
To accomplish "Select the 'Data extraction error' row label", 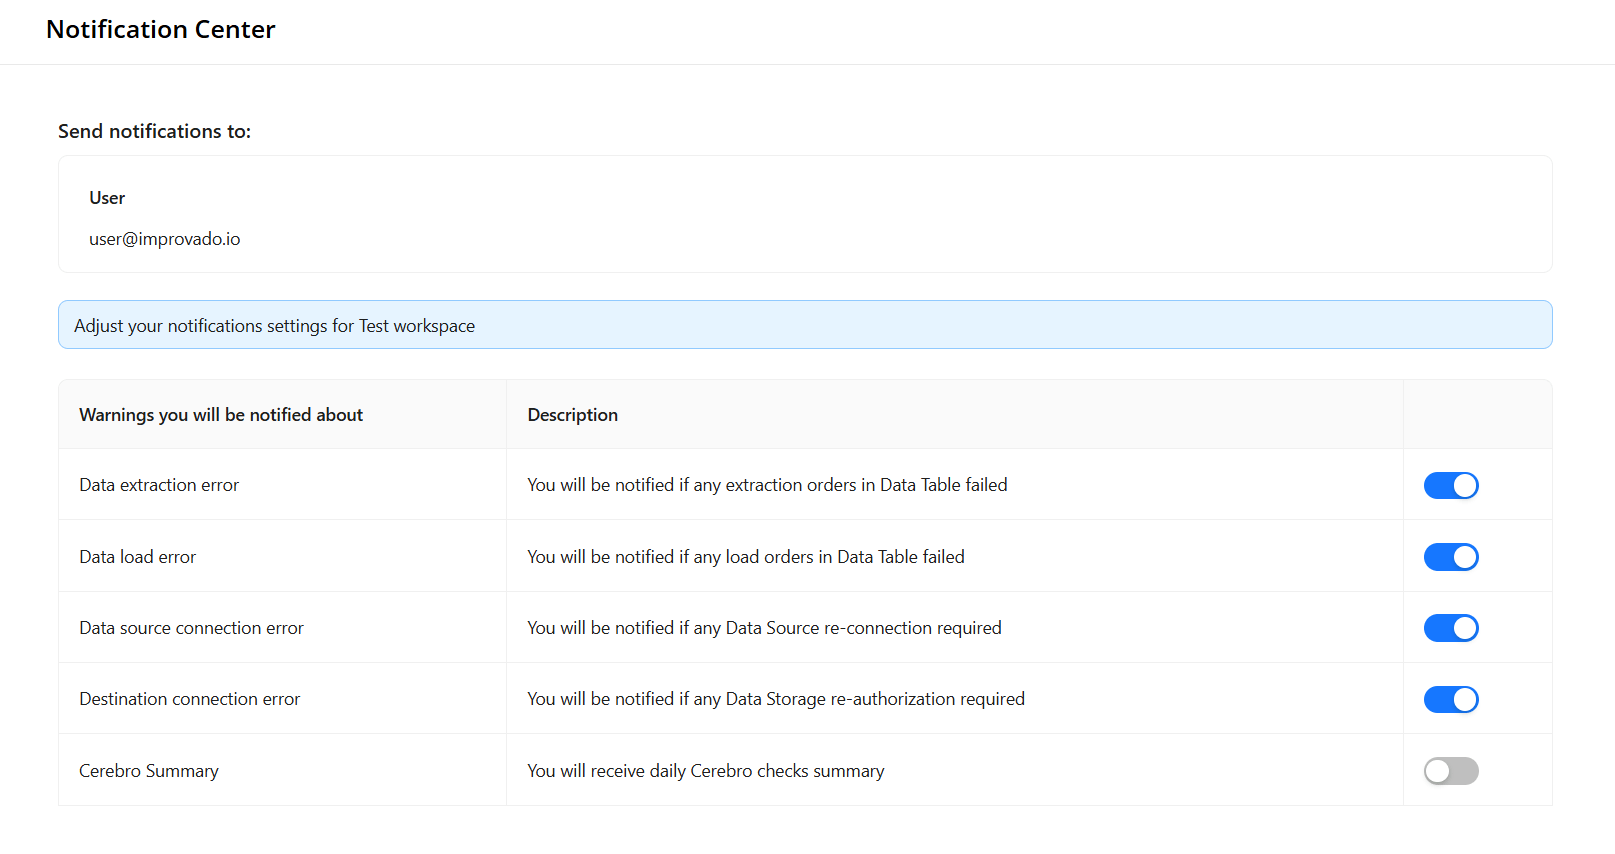I will [159, 485].
